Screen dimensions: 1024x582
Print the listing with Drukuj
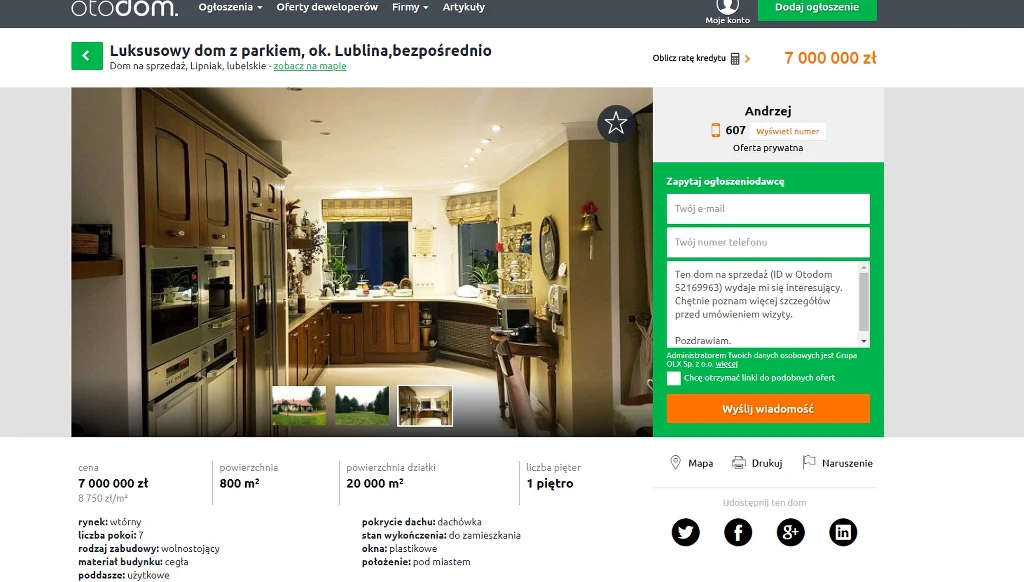click(757, 462)
